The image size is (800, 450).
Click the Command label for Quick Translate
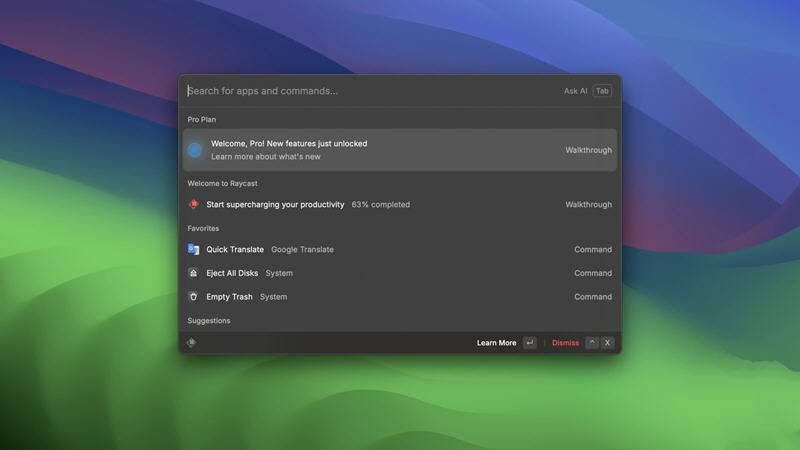coord(593,249)
